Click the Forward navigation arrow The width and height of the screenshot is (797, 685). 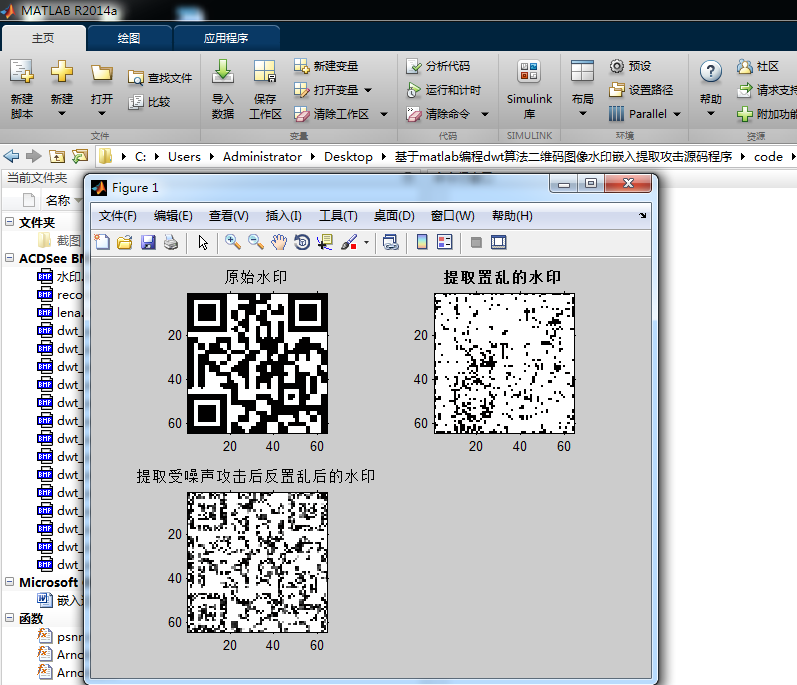click(34, 156)
